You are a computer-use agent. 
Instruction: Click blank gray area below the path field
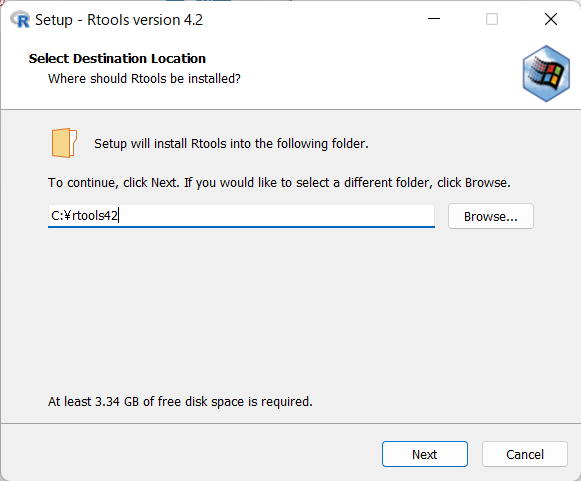pyautogui.click(x=289, y=308)
